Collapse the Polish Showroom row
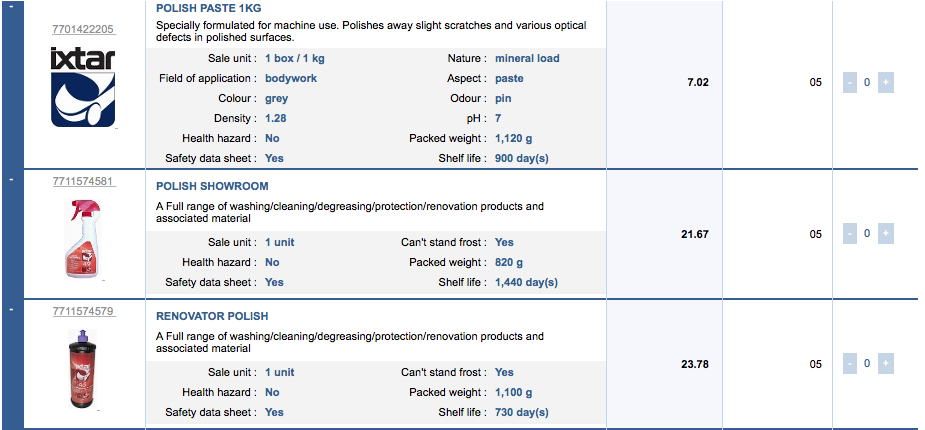The width and height of the screenshot is (925, 430). pos(10,179)
